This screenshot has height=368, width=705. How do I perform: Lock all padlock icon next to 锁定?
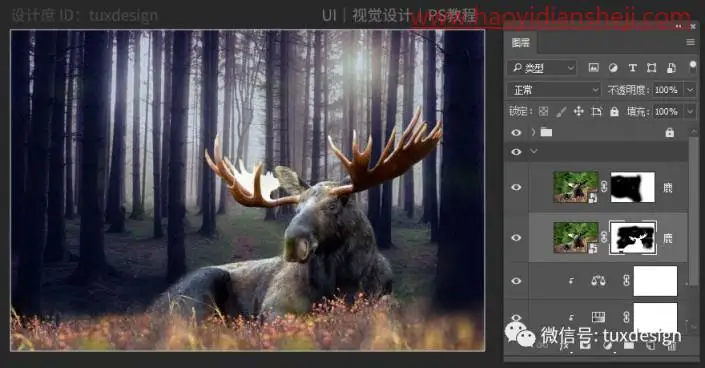tap(614, 112)
